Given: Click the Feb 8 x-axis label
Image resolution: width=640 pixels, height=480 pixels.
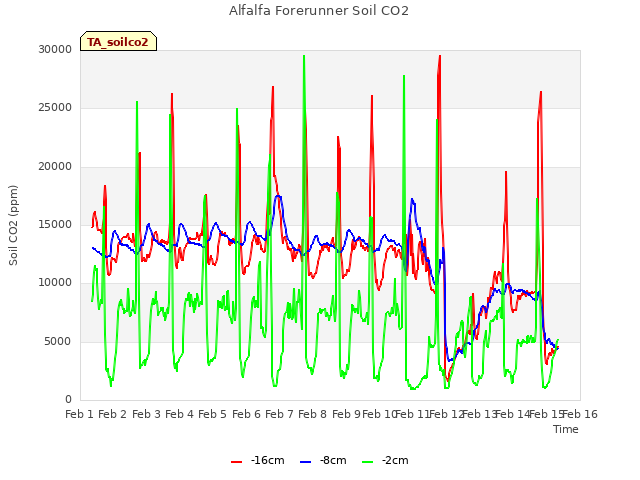Looking at the screenshot, I should point(313,415).
